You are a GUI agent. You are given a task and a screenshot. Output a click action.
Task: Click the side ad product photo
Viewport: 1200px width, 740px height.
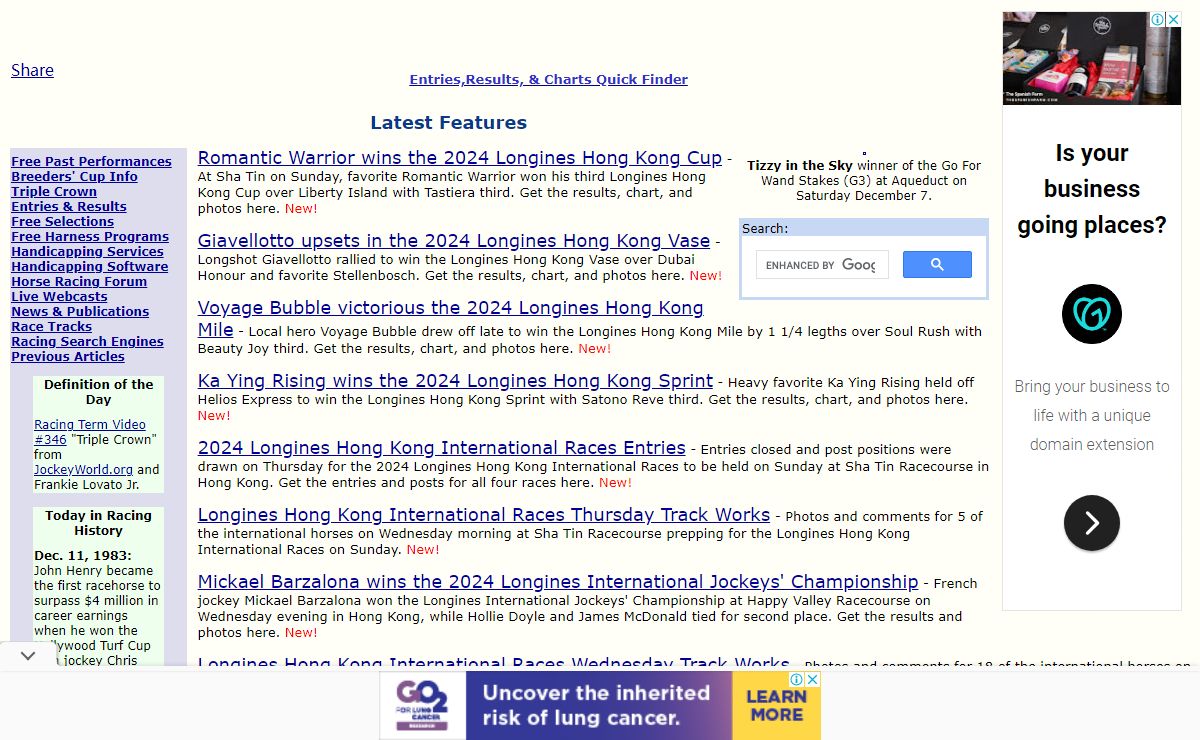(1091, 58)
